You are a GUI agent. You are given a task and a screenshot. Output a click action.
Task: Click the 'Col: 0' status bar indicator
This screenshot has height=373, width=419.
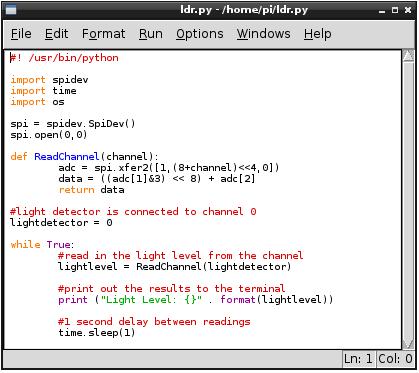tap(395, 359)
